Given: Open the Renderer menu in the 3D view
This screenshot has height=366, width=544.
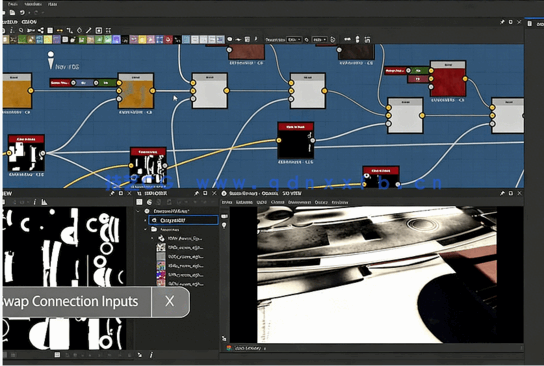Looking at the screenshot, I should point(340,202).
